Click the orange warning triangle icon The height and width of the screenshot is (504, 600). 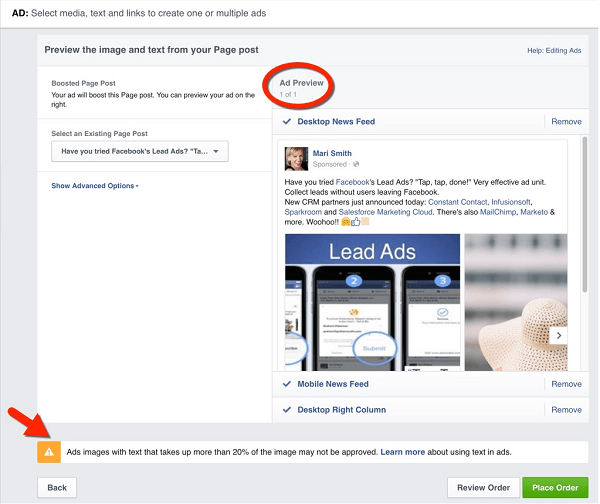[x=49, y=452]
